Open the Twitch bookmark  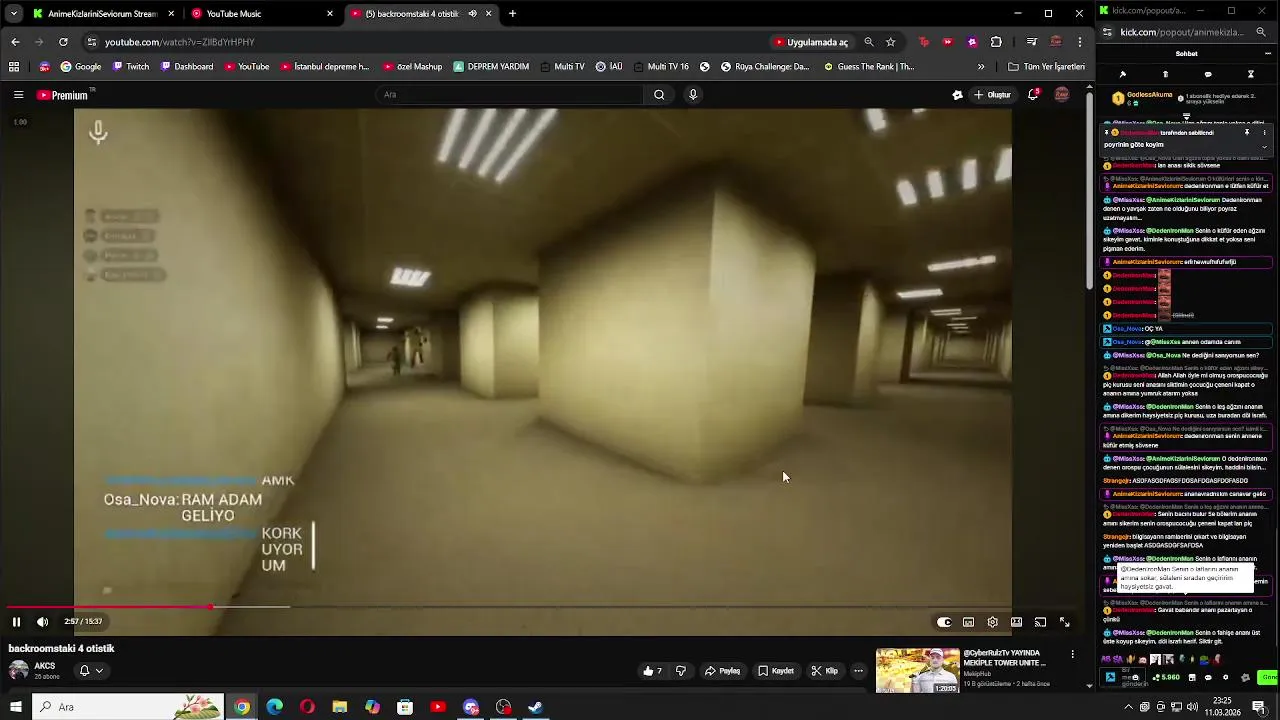pos(131,67)
